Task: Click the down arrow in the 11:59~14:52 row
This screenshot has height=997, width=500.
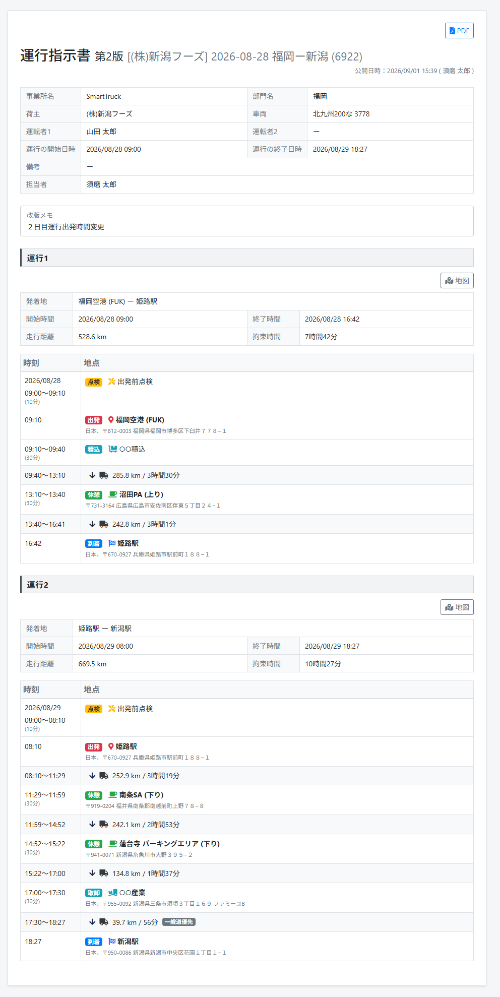Action: tap(92, 824)
